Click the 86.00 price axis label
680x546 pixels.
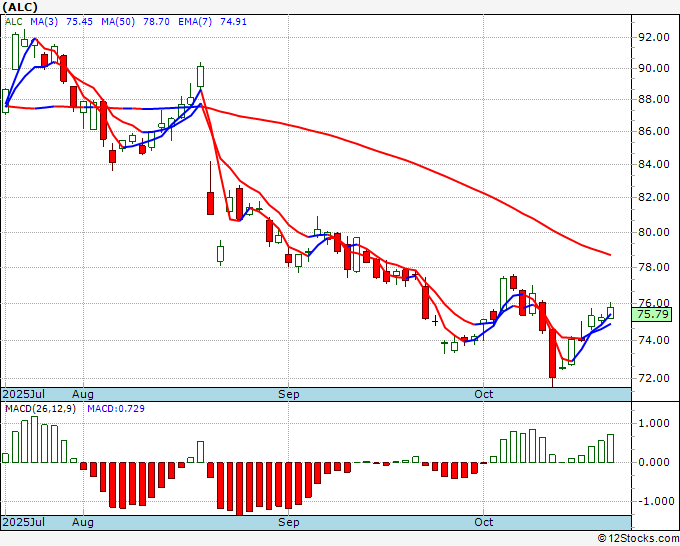click(x=654, y=131)
